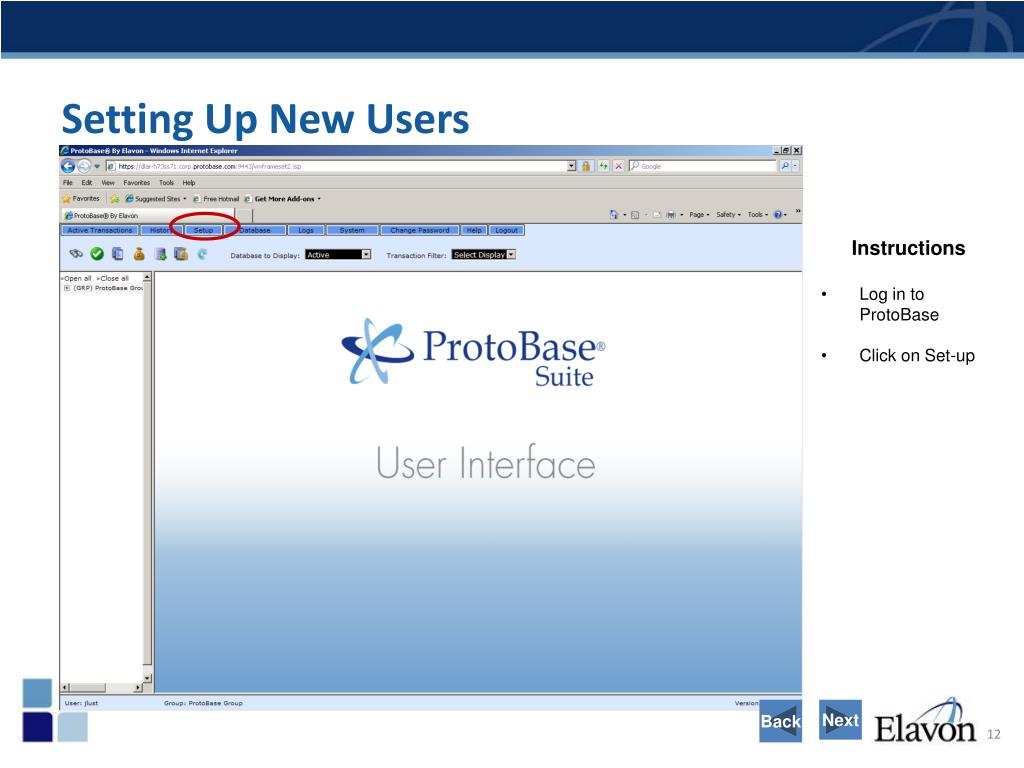Click the Logs button

click(x=306, y=231)
